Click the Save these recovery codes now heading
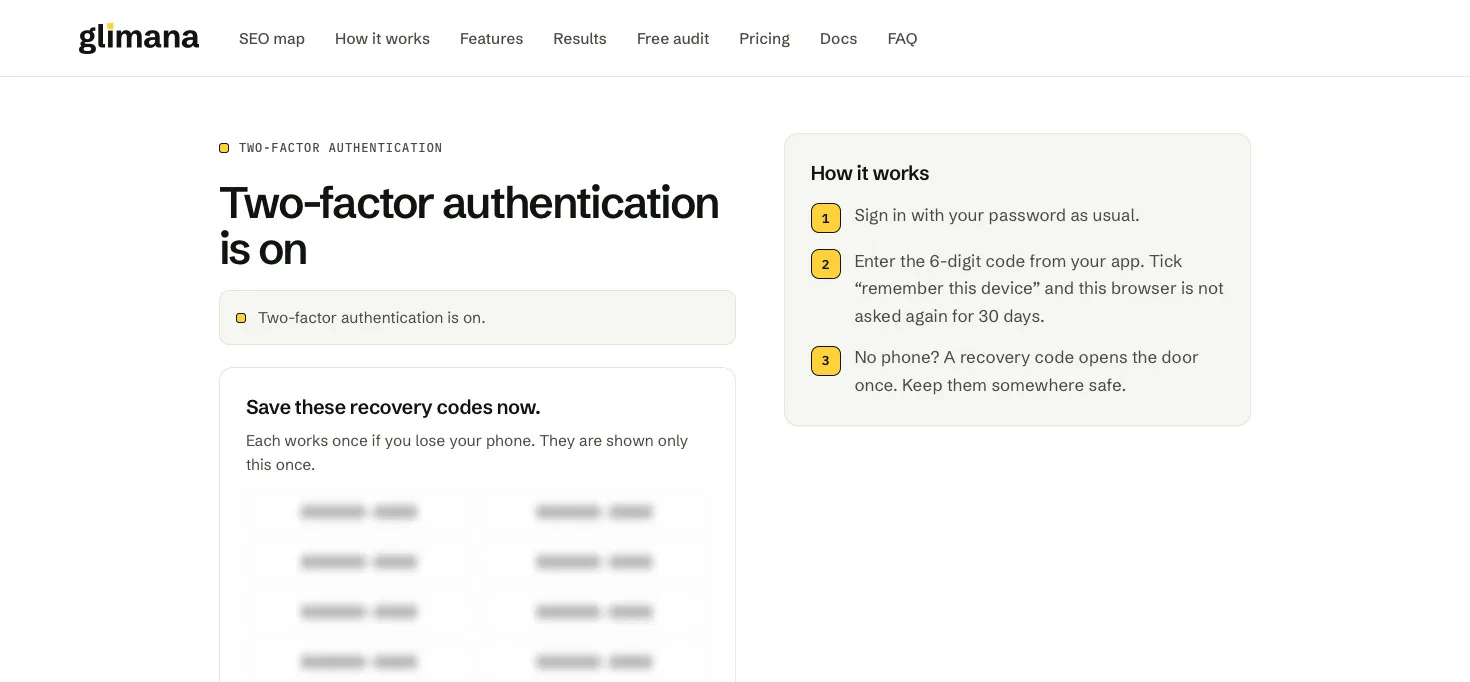 393,407
